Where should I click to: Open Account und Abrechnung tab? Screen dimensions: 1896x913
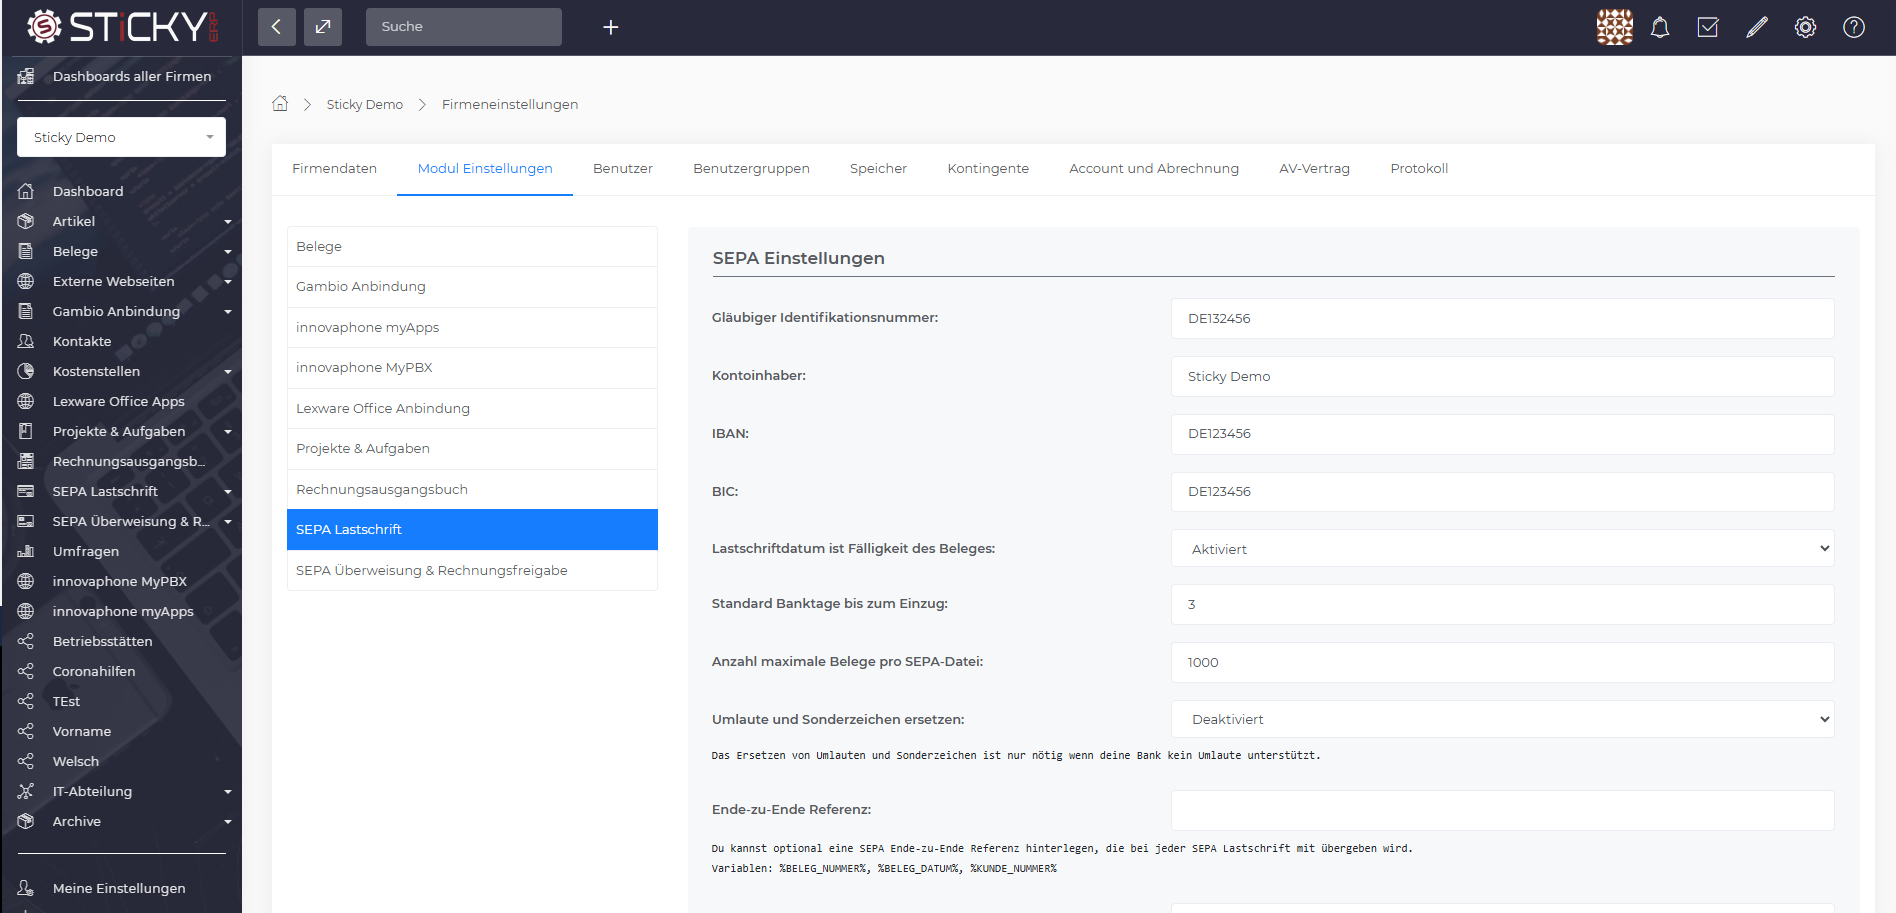[1154, 168]
